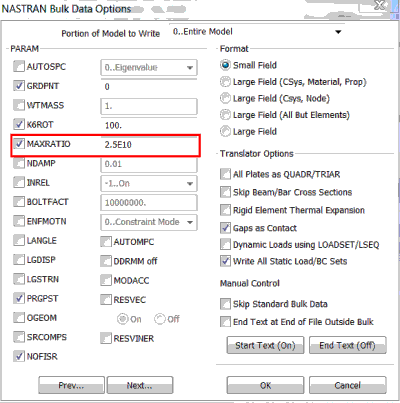Tick the RESVEC checkbox
Image resolution: width=400 pixels, height=403 pixels.
(106, 300)
